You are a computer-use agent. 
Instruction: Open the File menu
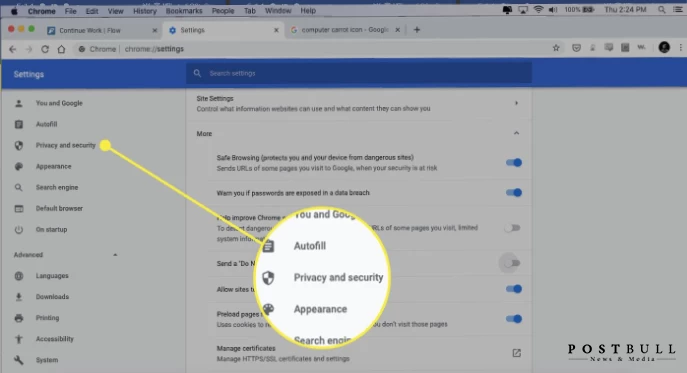click(x=70, y=11)
